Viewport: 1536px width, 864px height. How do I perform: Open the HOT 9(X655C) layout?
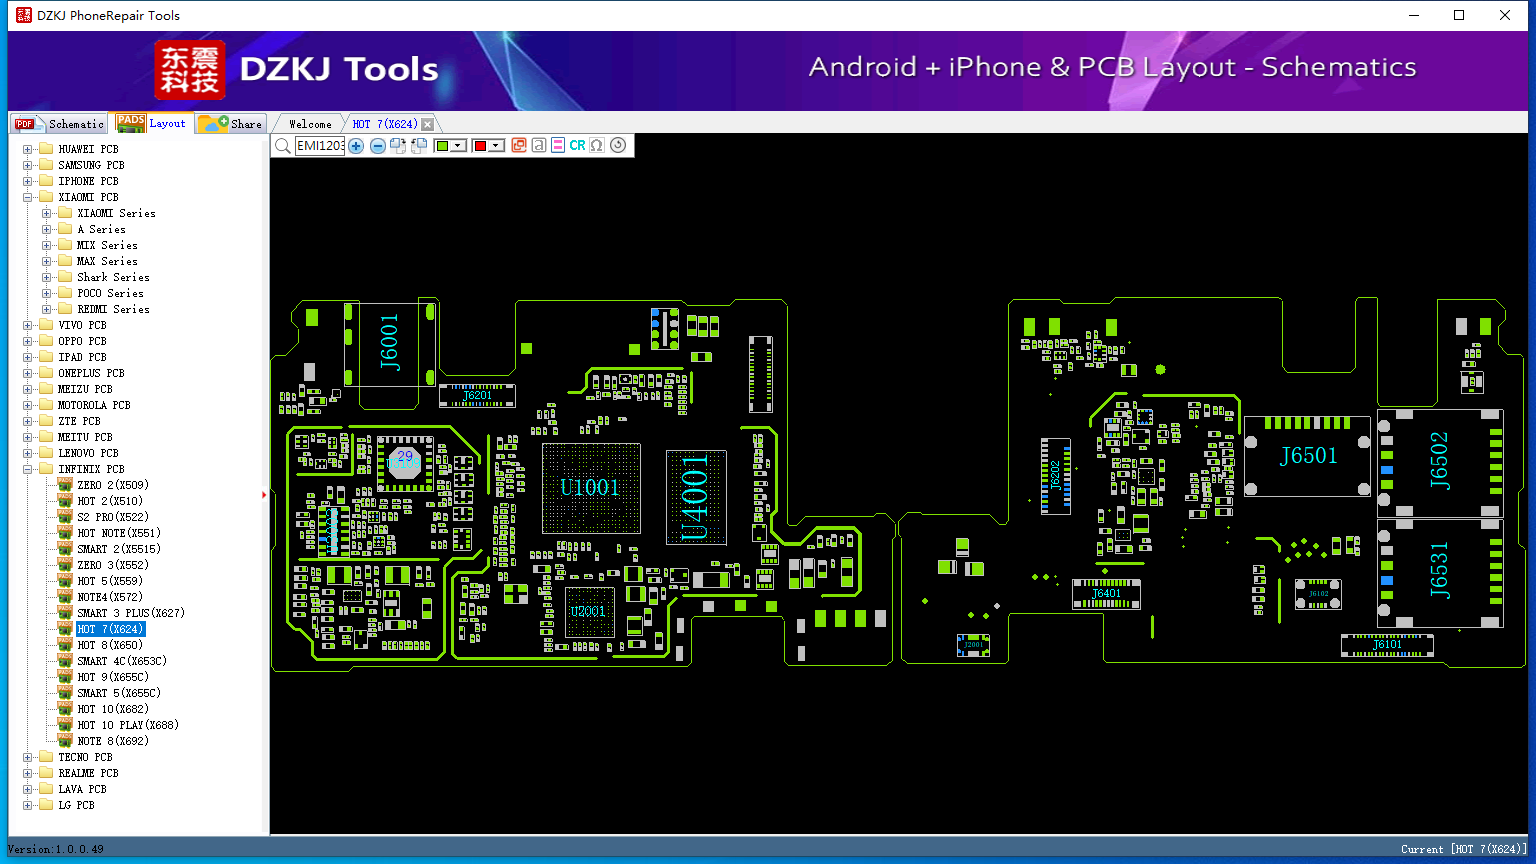click(x=112, y=677)
